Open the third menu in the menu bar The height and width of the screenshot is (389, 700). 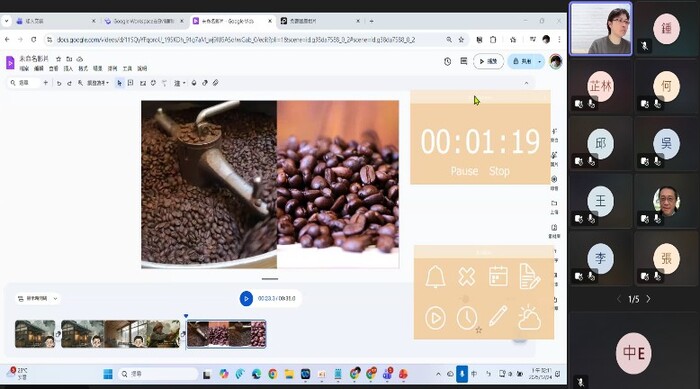[x=54, y=69]
